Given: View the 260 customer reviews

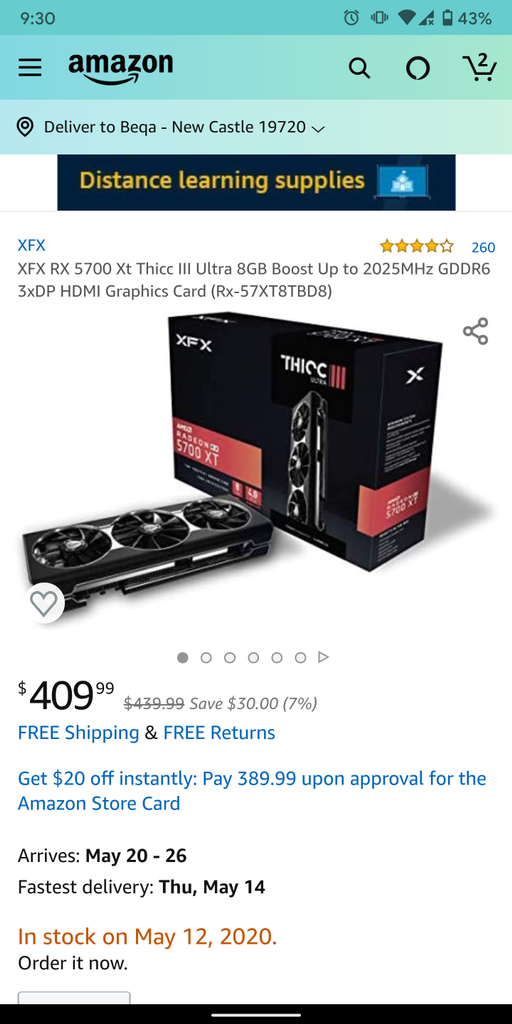Looking at the screenshot, I should 483,247.
